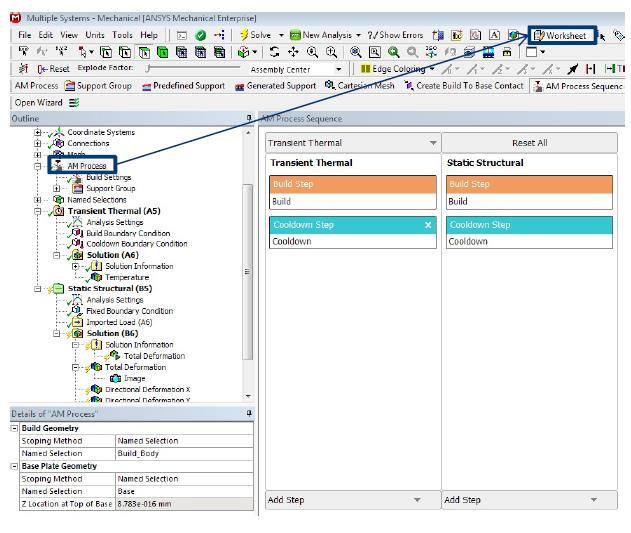Click Predefined Support toolbar icon
The width and height of the screenshot is (631, 533).
click(x=146, y=87)
